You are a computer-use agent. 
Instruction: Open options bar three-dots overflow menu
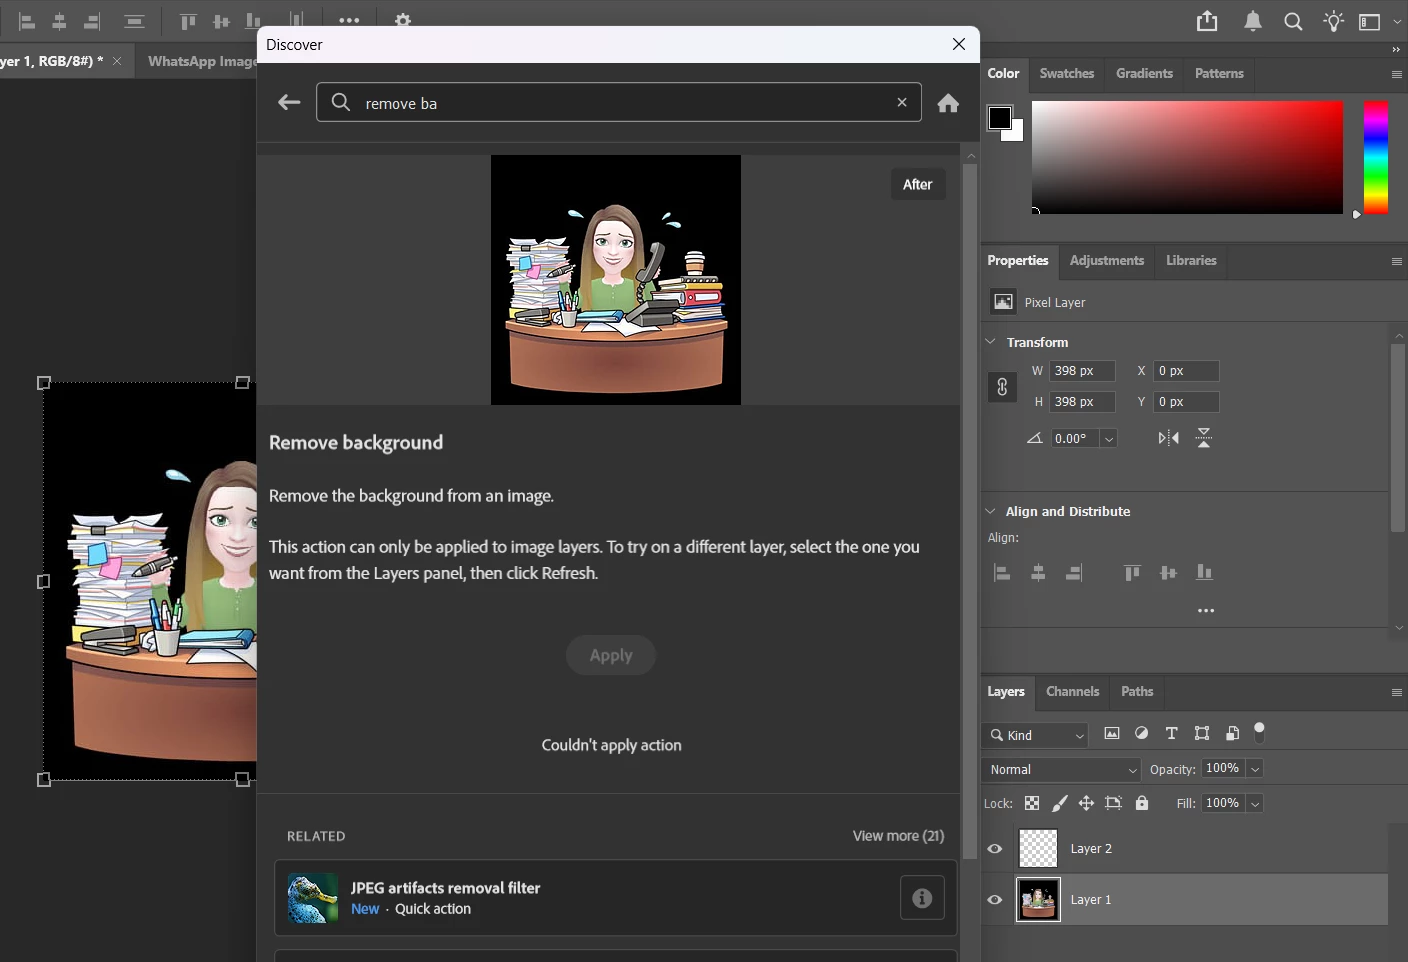349,20
